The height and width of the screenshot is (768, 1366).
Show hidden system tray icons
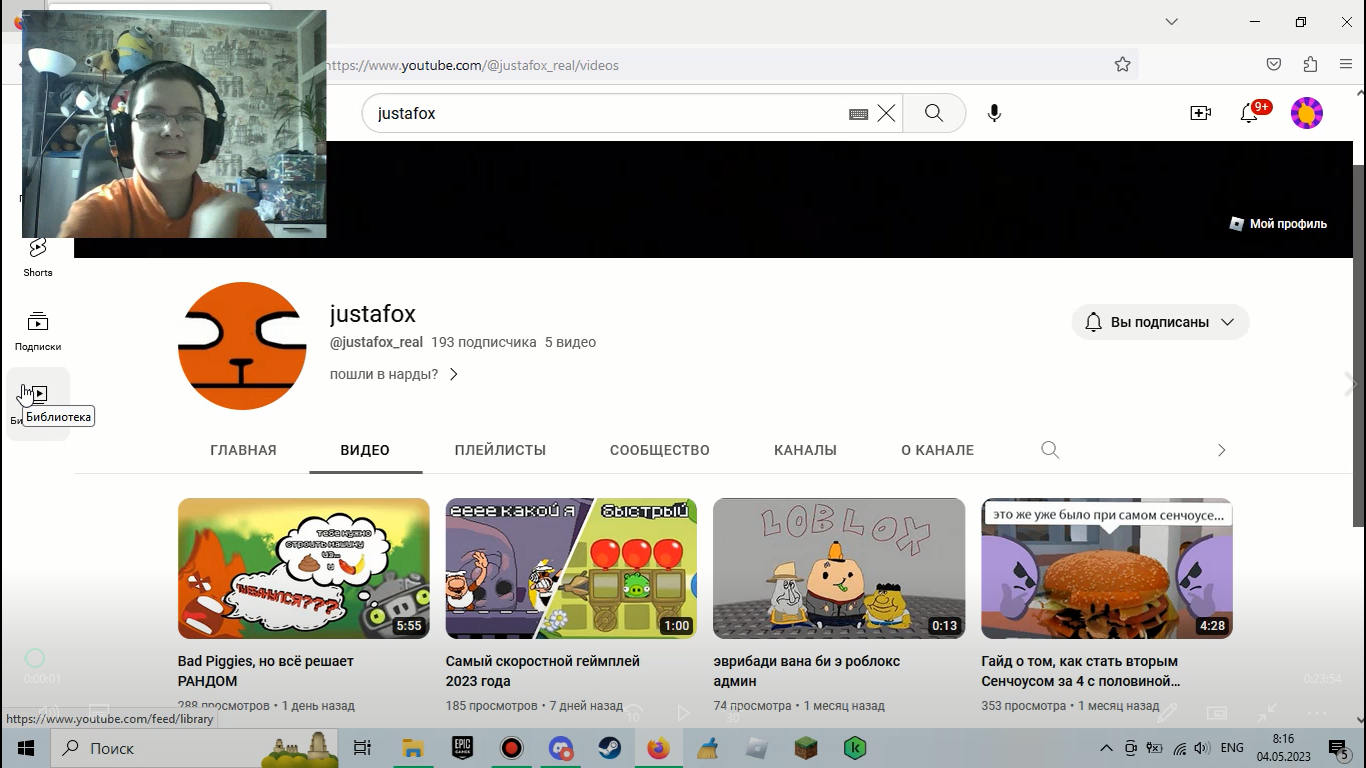pyautogui.click(x=1106, y=748)
